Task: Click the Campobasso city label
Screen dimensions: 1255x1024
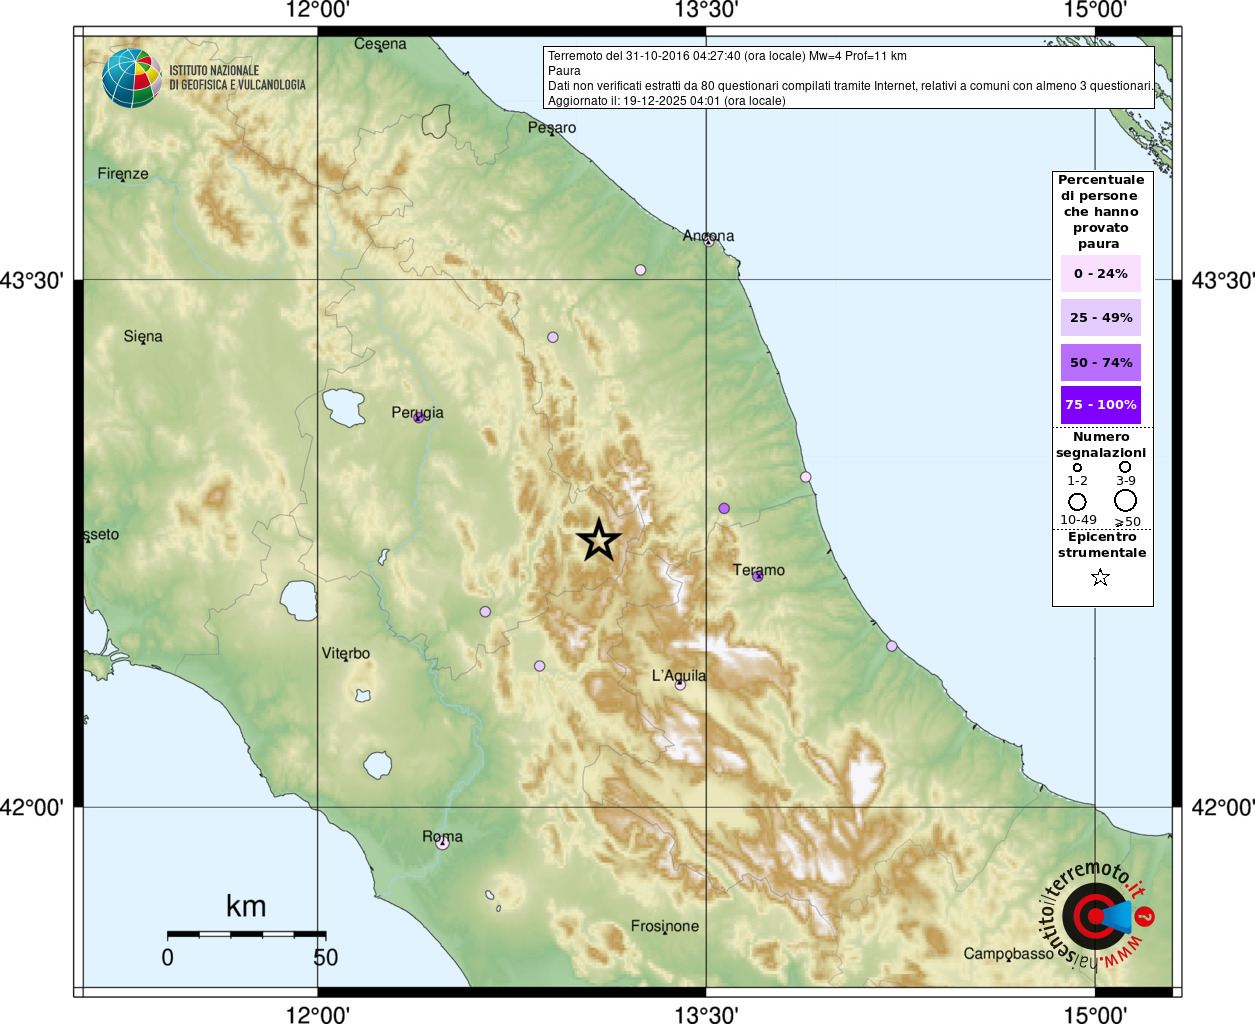Action: pos(1008,954)
